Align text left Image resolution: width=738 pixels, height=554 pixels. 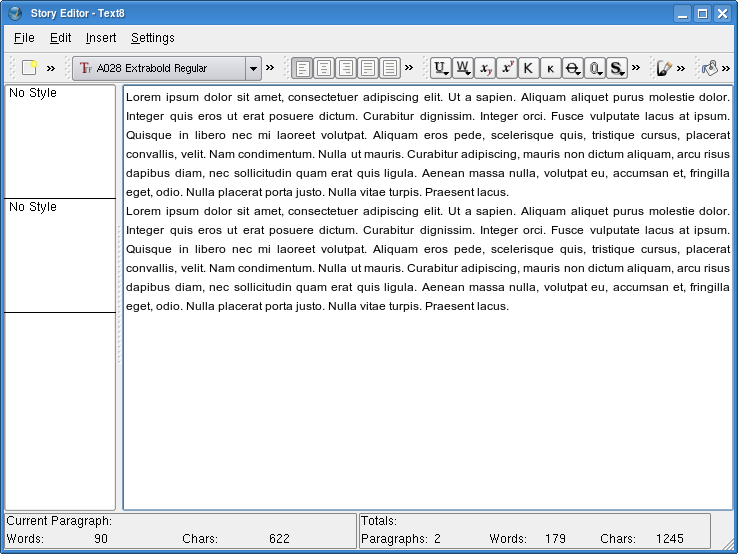point(302,68)
